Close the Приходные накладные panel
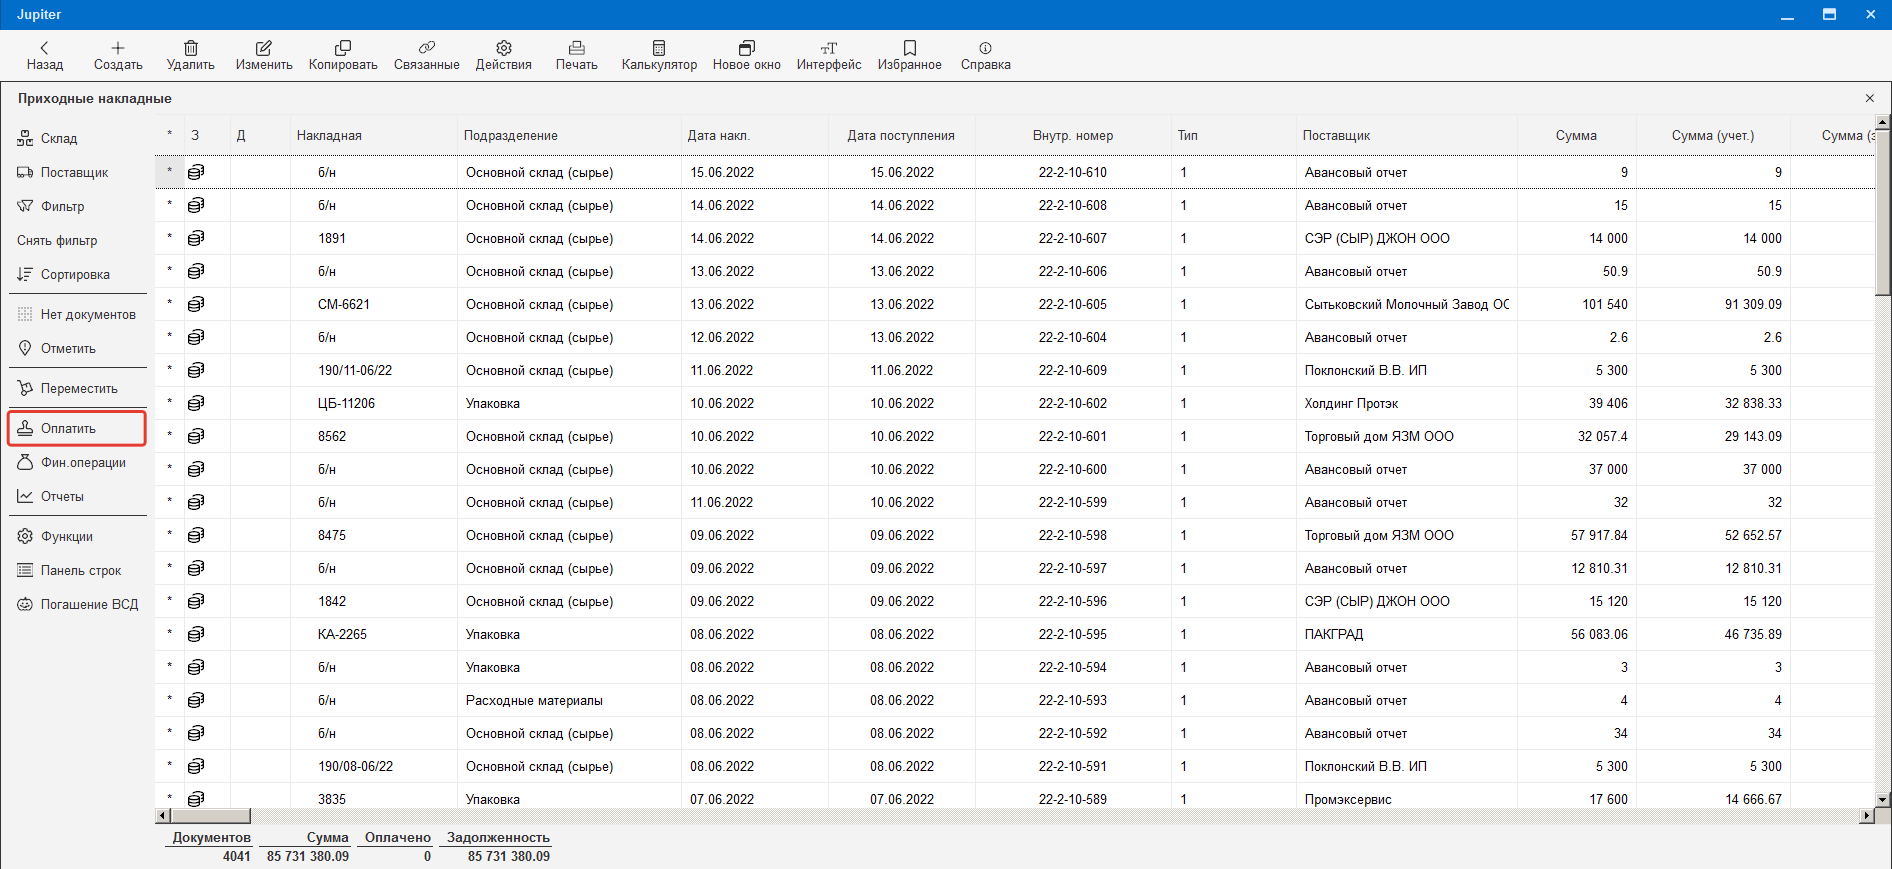 click(x=1869, y=98)
